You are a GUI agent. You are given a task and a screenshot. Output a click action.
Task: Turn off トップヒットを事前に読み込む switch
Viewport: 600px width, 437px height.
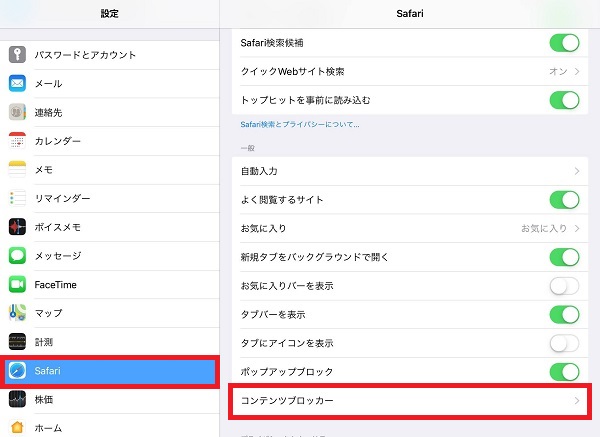tap(564, 100)
